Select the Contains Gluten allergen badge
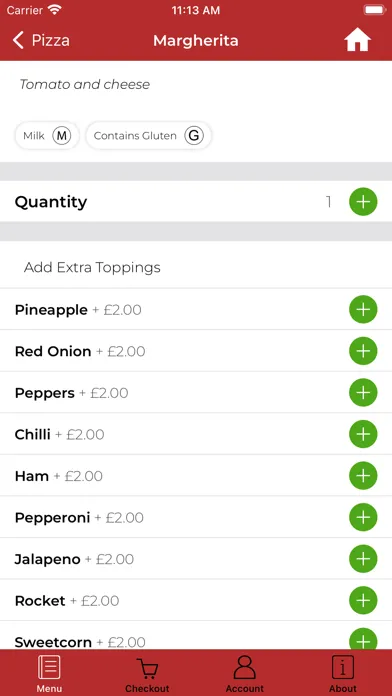The width and height of the screenshot is (392, 696). [x=149, y=136]
